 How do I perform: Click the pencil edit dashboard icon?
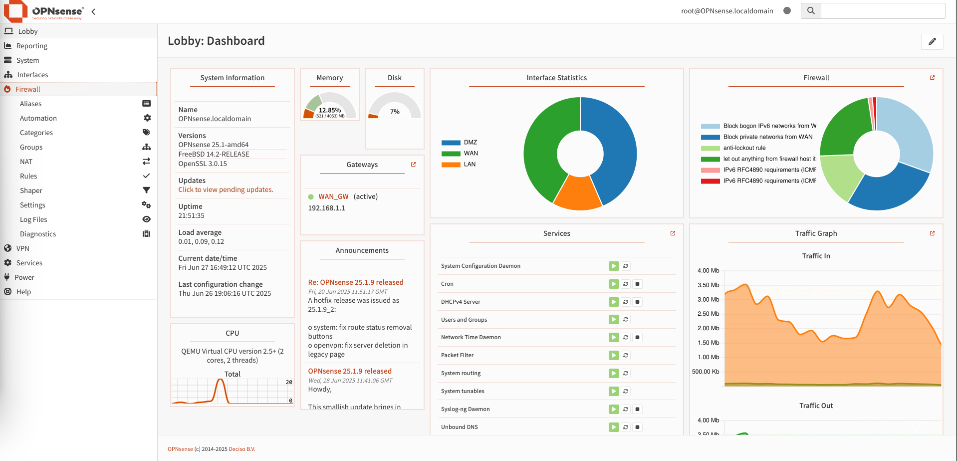pos(932,41)
